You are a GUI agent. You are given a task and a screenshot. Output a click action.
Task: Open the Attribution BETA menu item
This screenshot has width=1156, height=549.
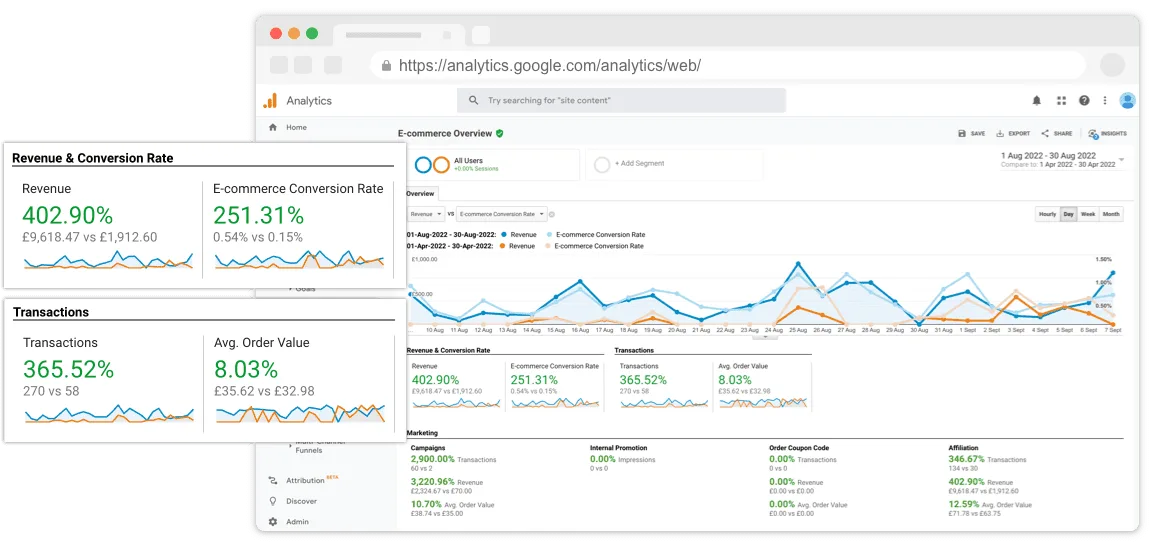pyautogui.click(x=312, y=480)
